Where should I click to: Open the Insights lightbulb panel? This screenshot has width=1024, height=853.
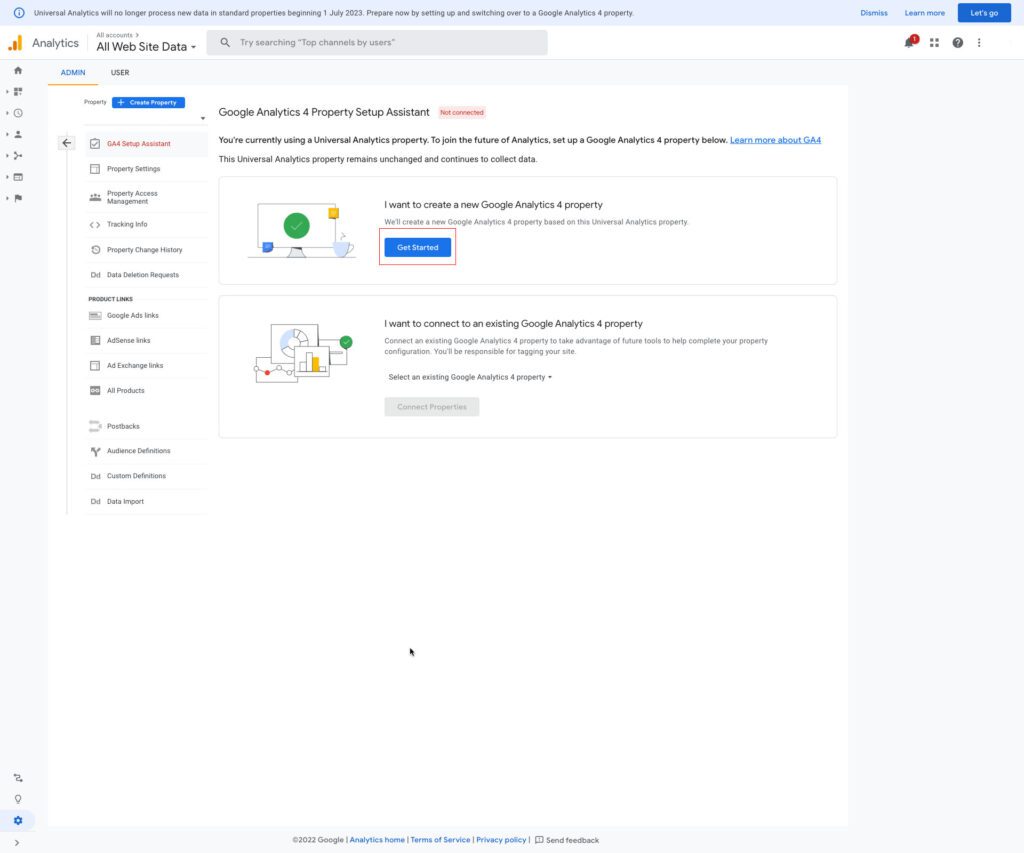[x=17, y=798]
